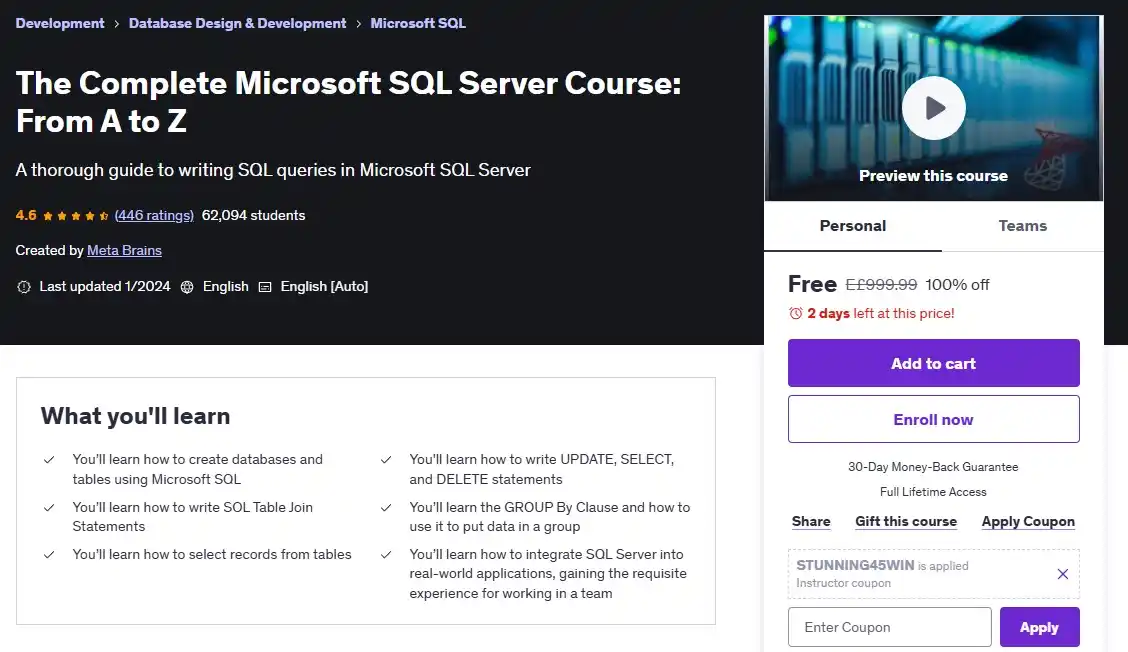Click the Free price label
1128x652 pixels.
812,284
